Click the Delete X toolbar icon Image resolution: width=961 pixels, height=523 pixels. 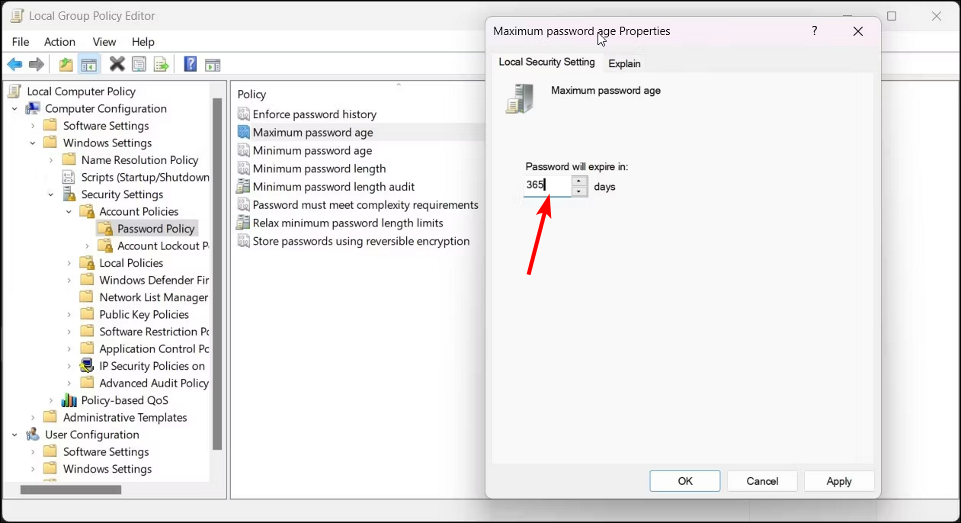click(x=116, y=64)
